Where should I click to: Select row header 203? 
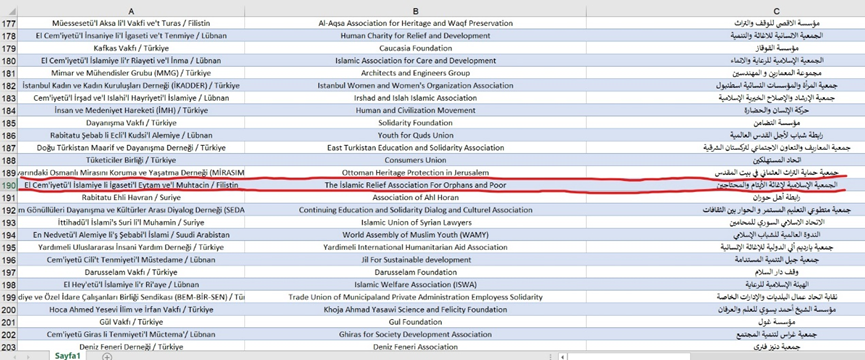pos(9,347)
